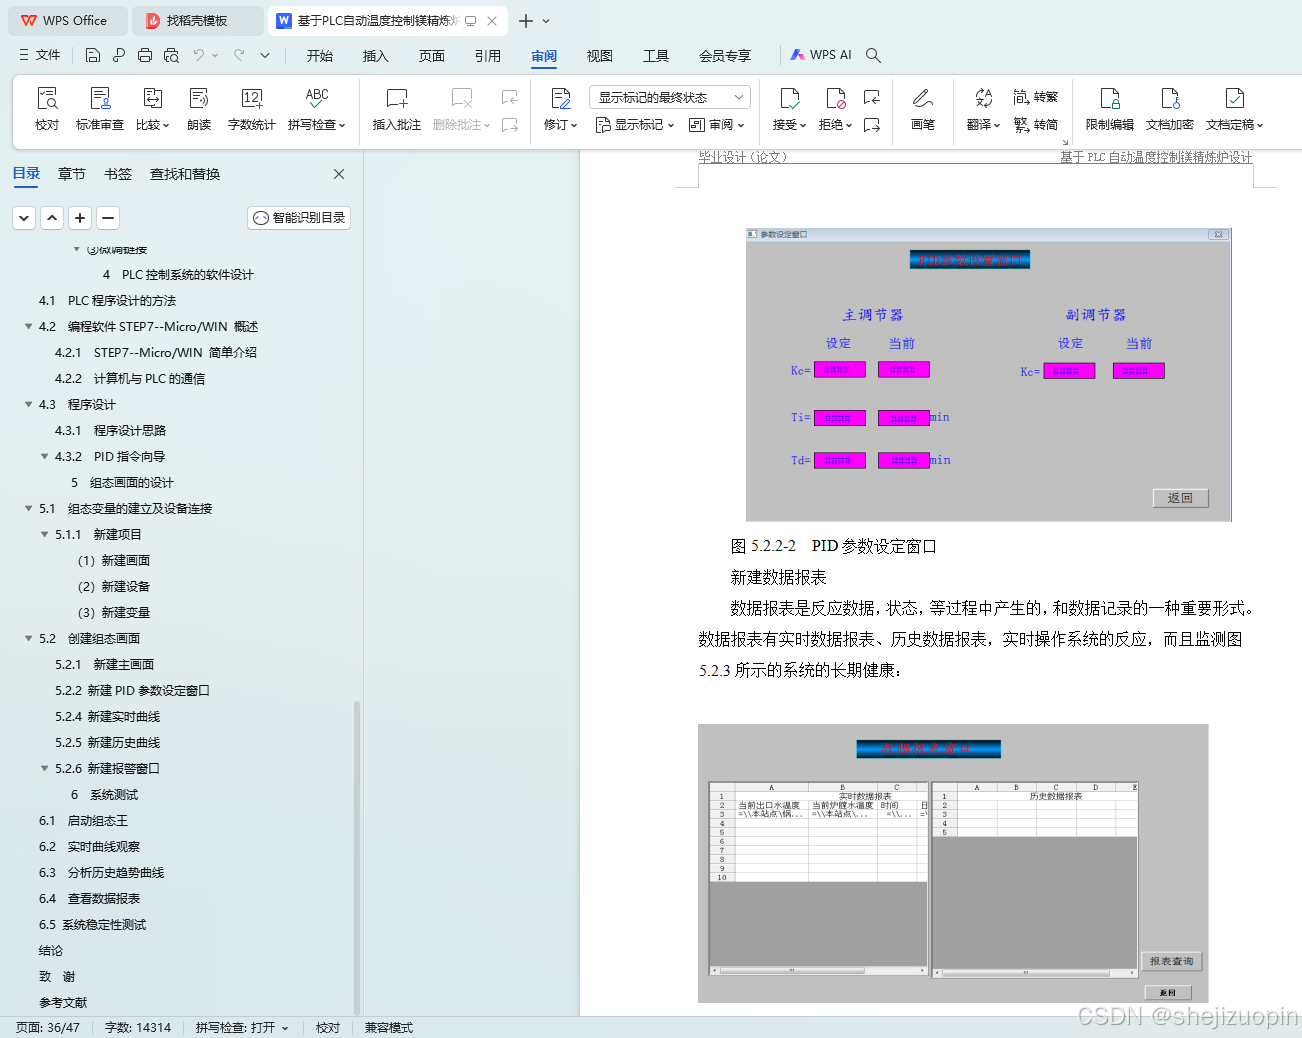1302x1038 pixels.
Task: Close the navigation pane with X
Action: (339, 174)
